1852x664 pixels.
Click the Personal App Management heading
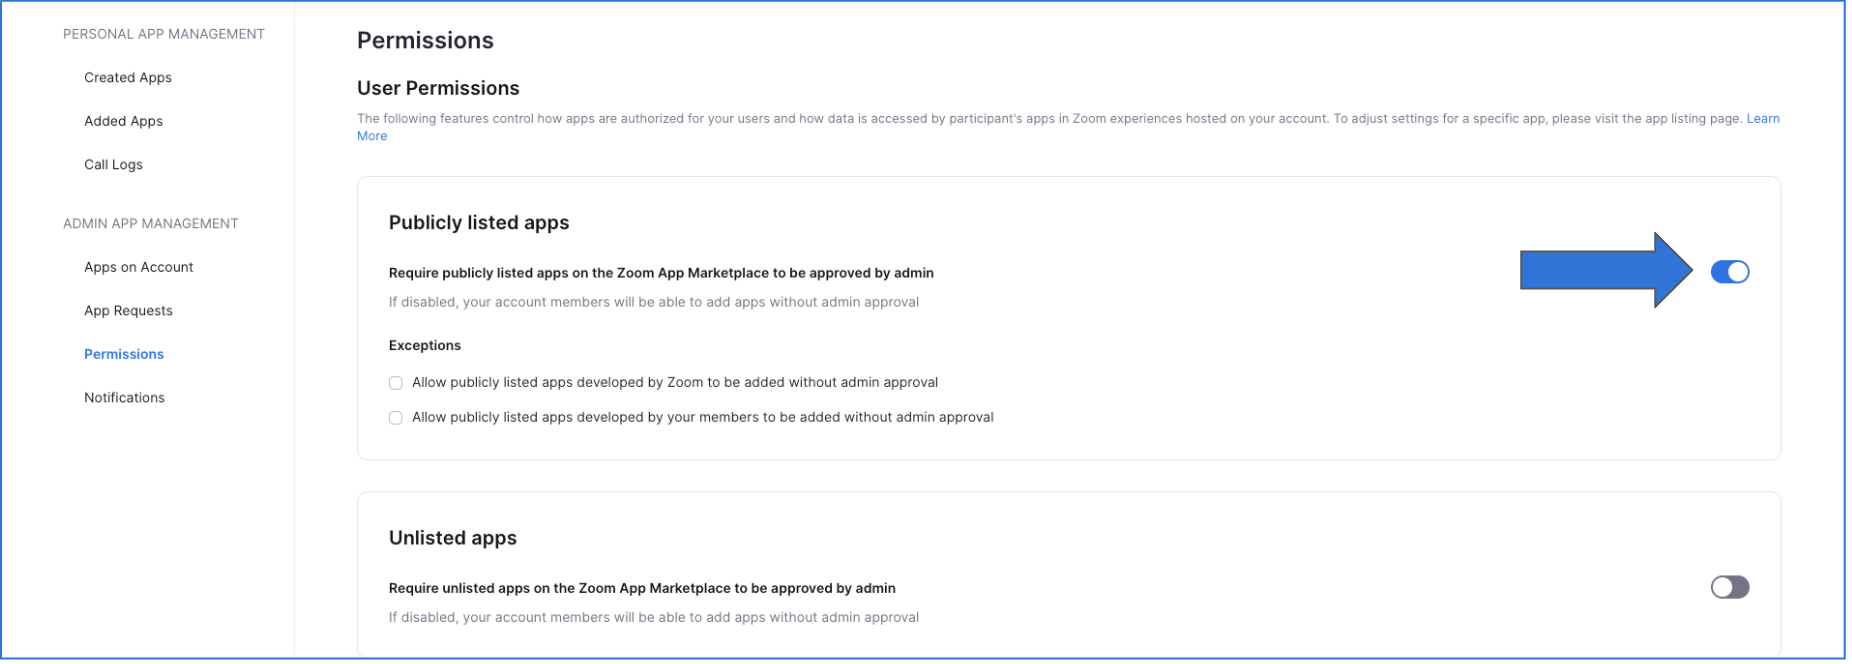tap(164, 34)
